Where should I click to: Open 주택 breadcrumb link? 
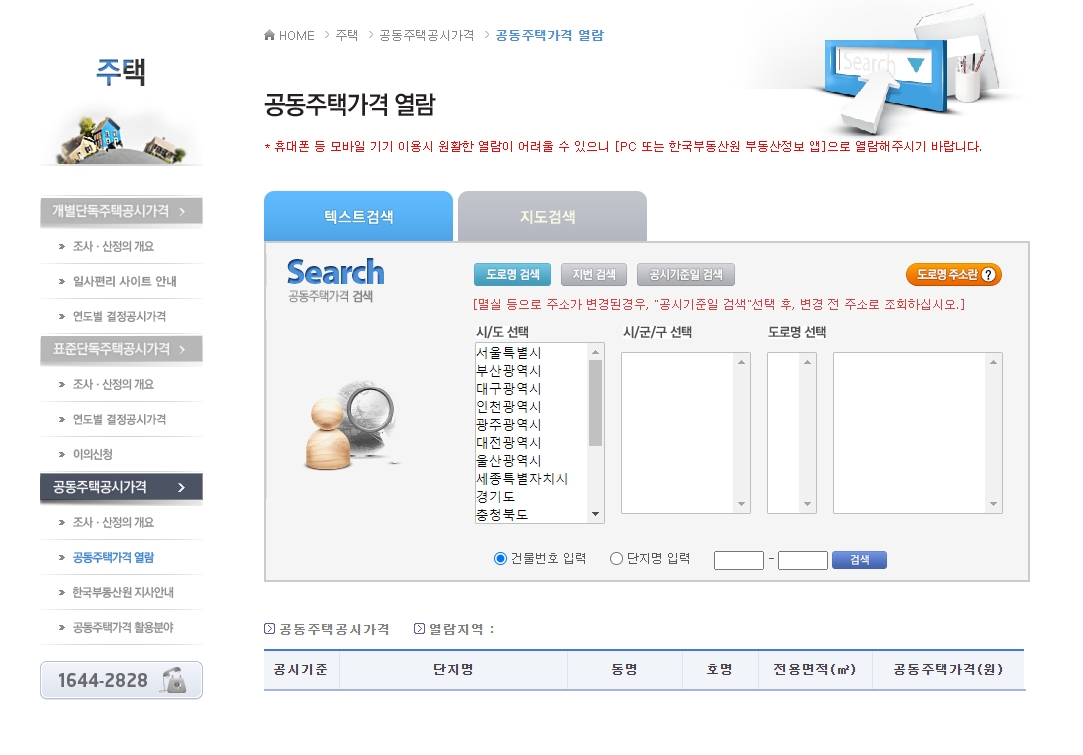(347, 35)
